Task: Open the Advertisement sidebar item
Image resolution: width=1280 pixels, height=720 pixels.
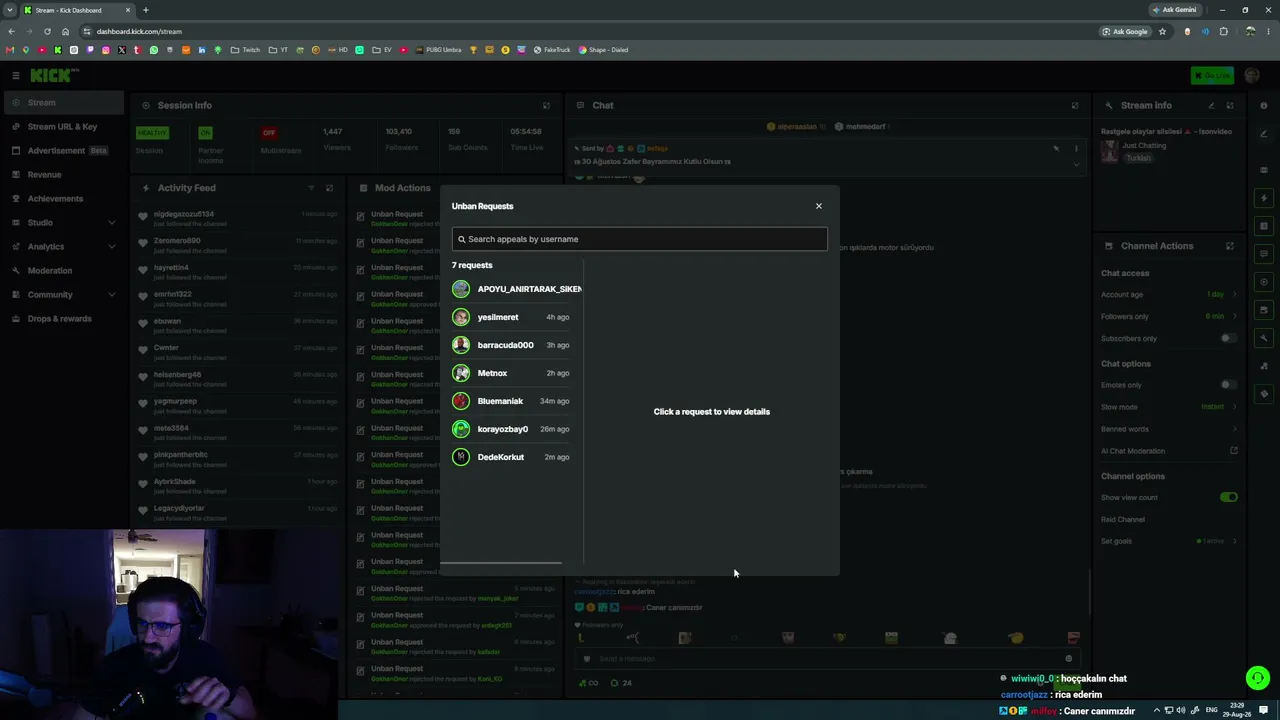Action: click(62, 150)
